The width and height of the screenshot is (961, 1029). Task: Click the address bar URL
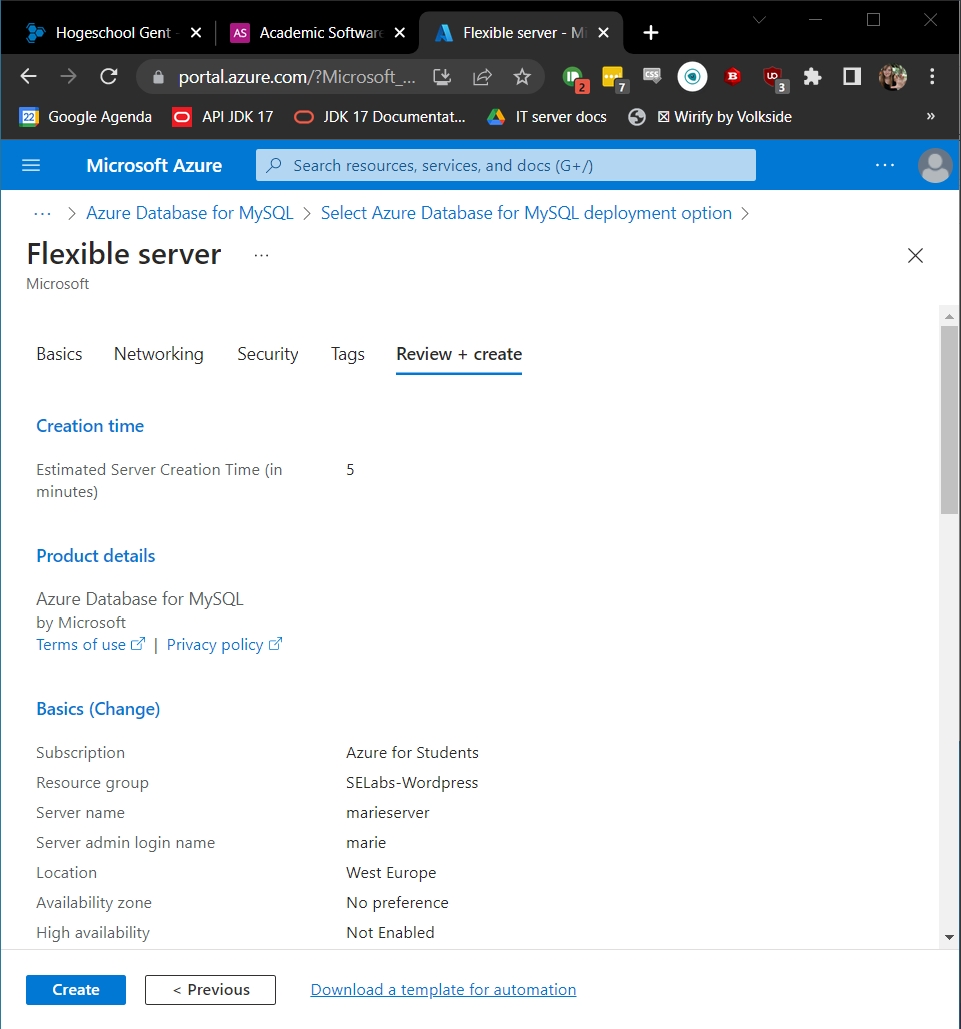(x=297, y=77)
